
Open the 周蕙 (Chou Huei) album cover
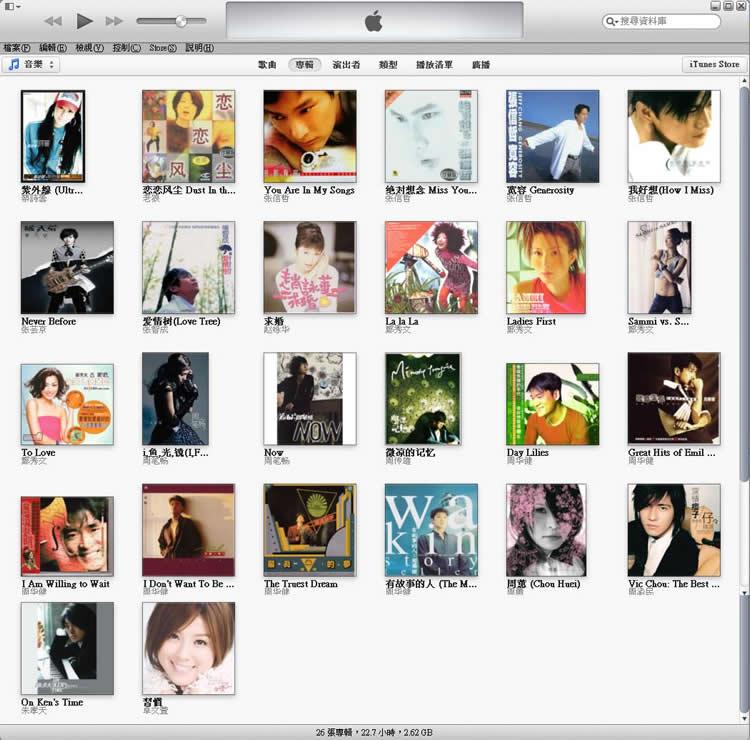pyautogui.click(x=546, y=530)
